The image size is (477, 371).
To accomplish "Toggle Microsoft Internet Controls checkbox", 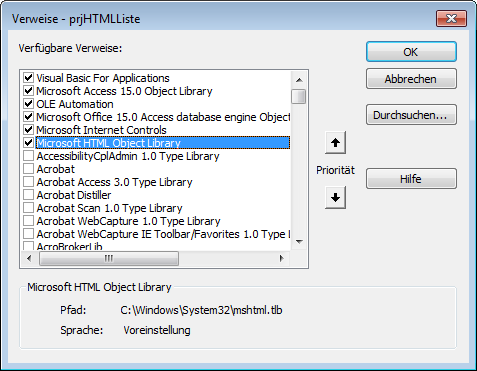I will click(28, 130).
